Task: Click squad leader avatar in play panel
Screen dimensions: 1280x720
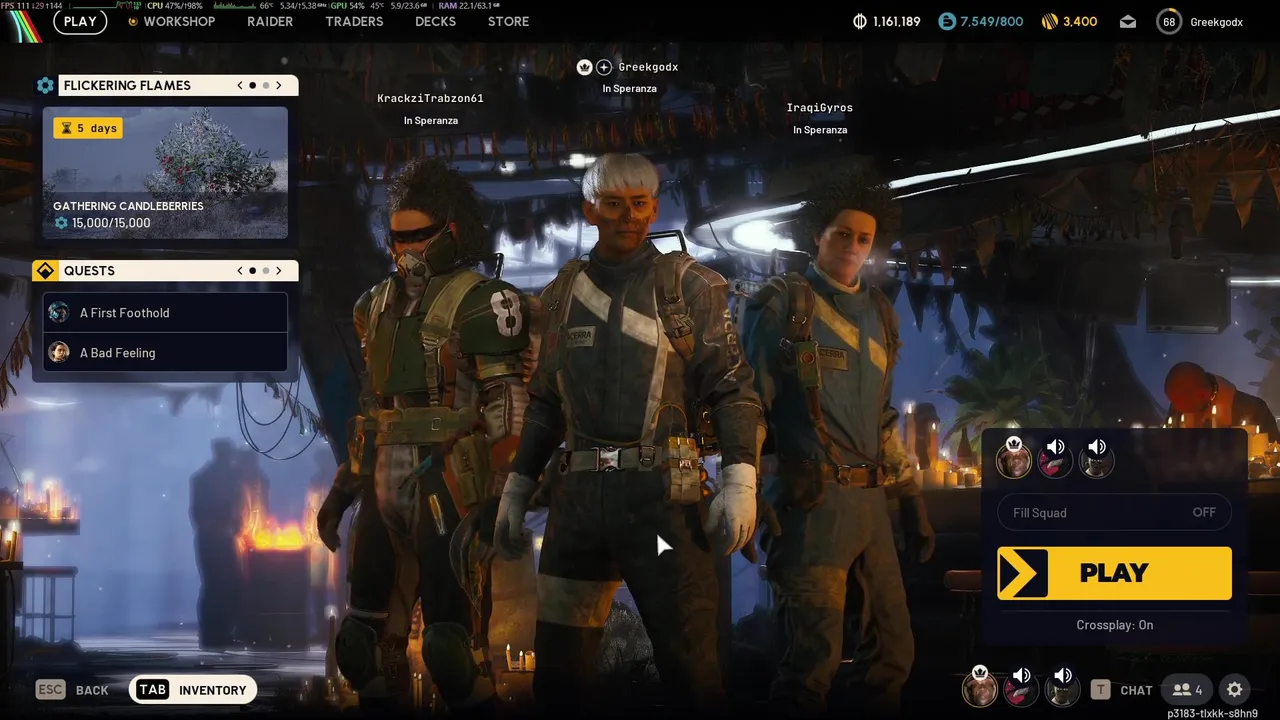Action: point(1014,458)
